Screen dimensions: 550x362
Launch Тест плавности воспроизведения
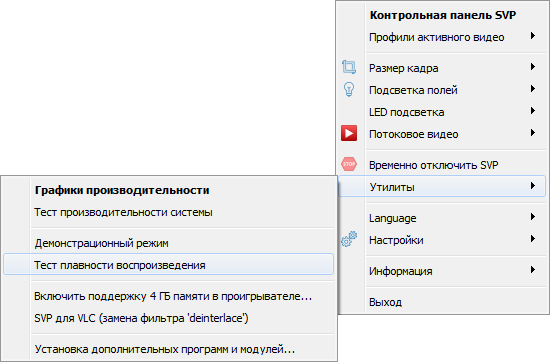click(x=168, y=265)
